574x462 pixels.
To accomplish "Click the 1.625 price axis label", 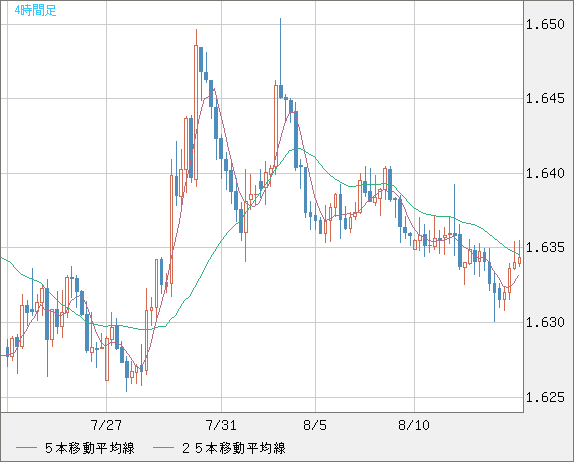I will 545,397.
